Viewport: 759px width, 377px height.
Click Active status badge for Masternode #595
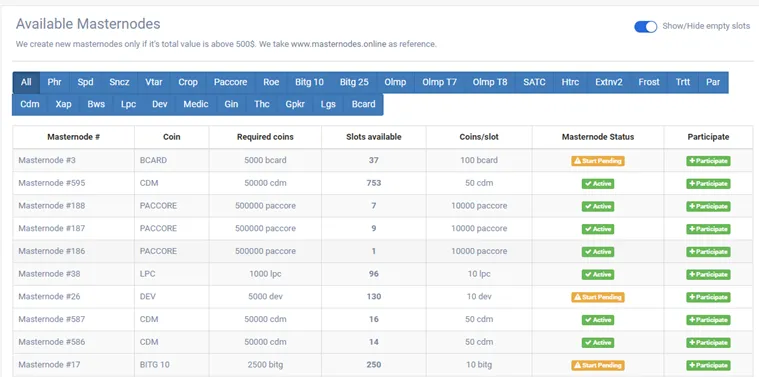tap(598, 184)
